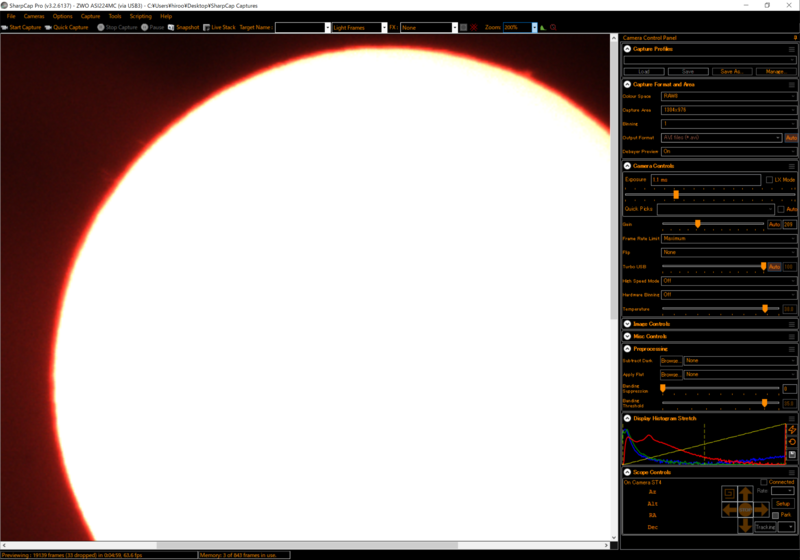Open the Colour Space dropdown
This screenshot has width=800, height=560.
coord(729,96)
